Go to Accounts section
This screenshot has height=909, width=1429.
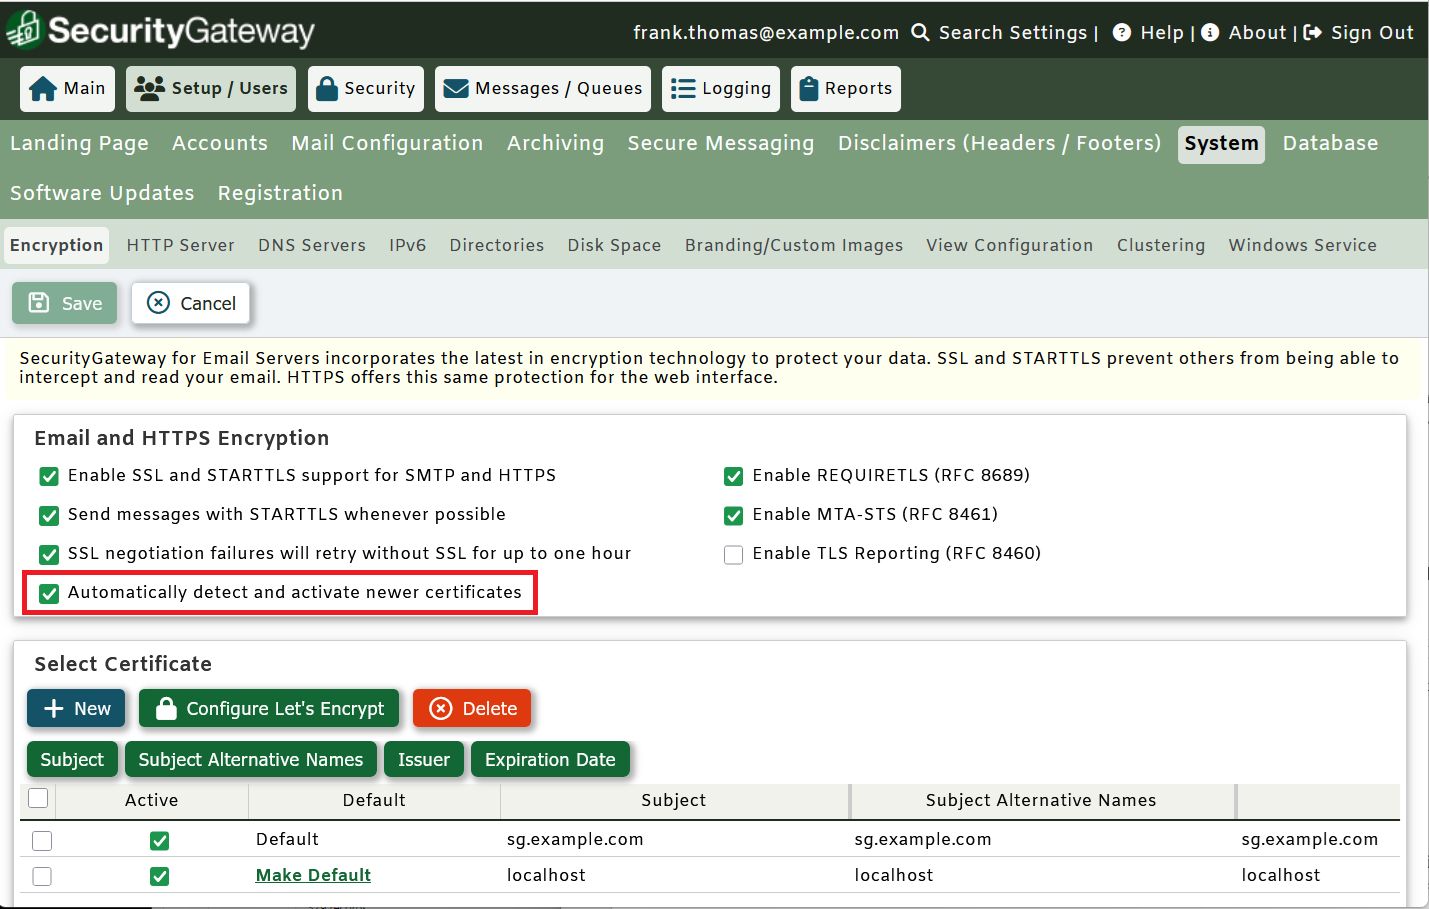220,144
